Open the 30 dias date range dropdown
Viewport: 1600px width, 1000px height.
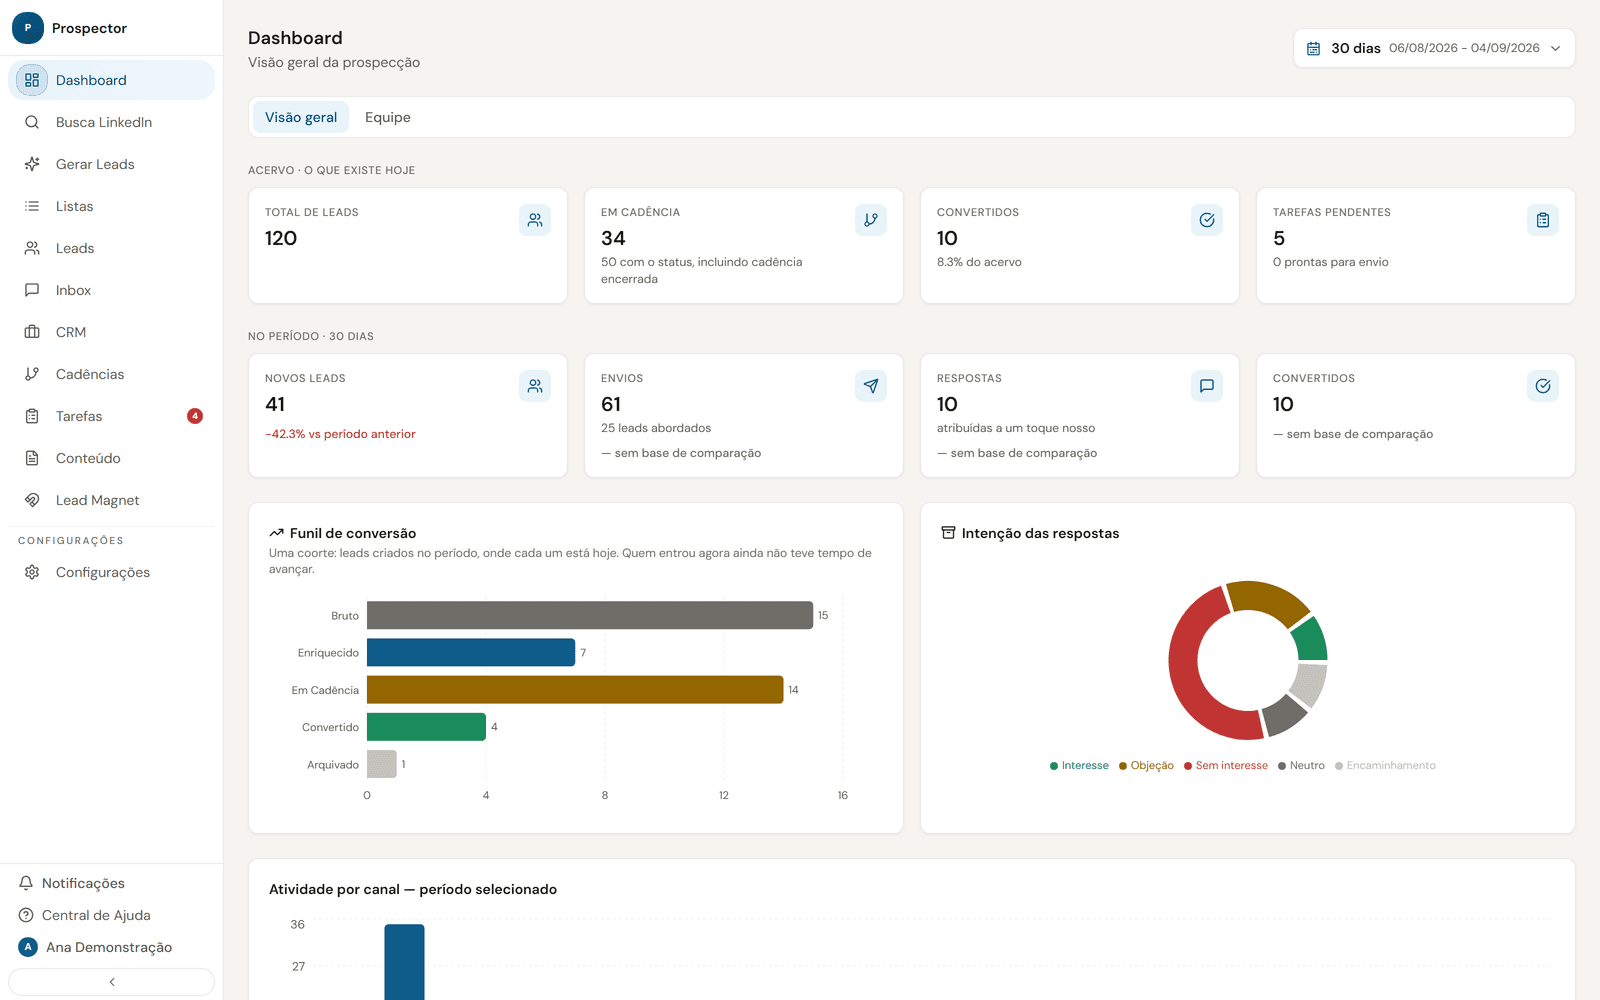tap(1434, 48)
